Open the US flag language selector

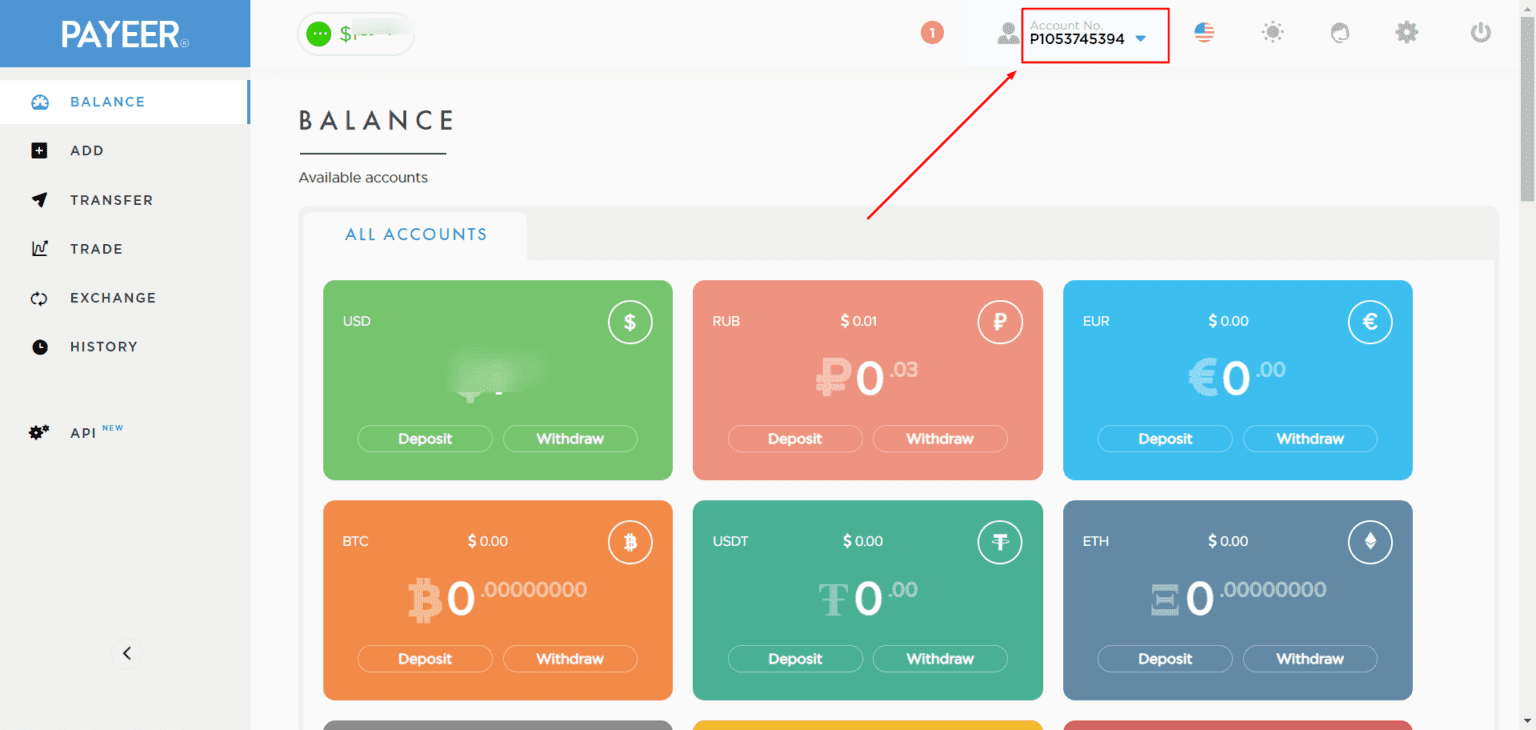click(1203, 32)
